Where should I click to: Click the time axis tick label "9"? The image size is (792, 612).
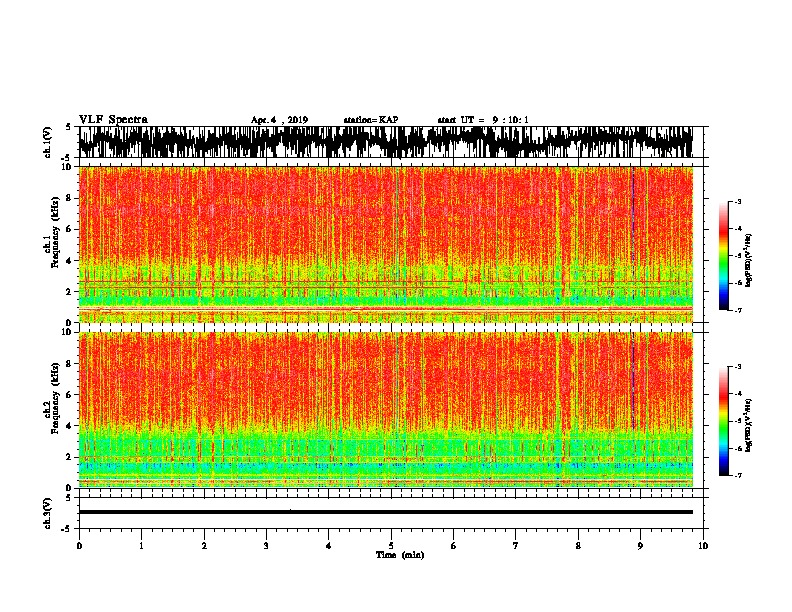[640, 546]
